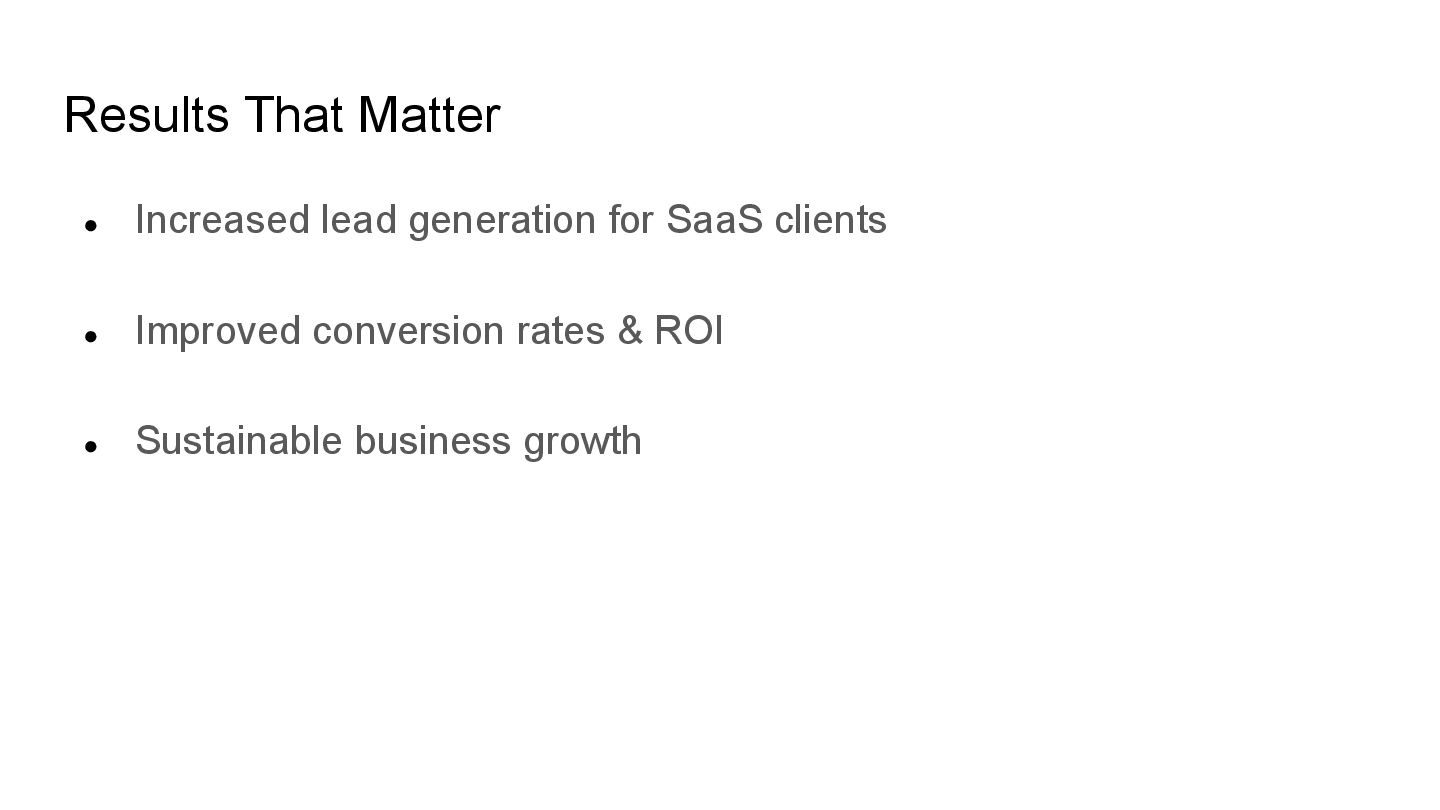Click the word 'Results' in the title
Screen dimensions: 1440x810
tap(147, 114)
